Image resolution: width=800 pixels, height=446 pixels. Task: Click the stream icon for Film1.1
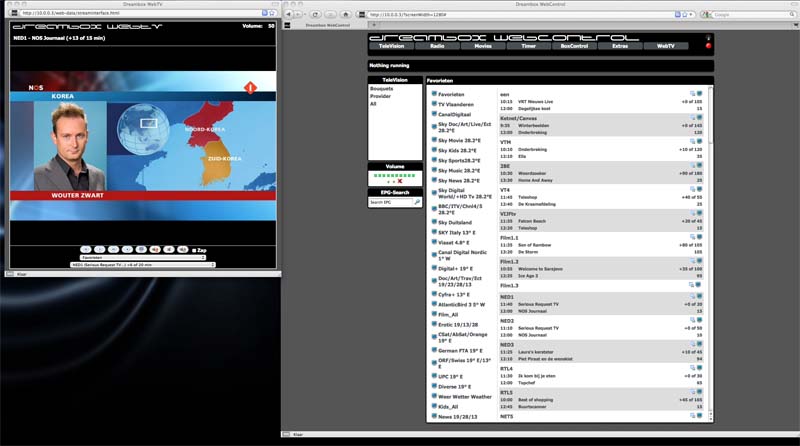[699, 237]
